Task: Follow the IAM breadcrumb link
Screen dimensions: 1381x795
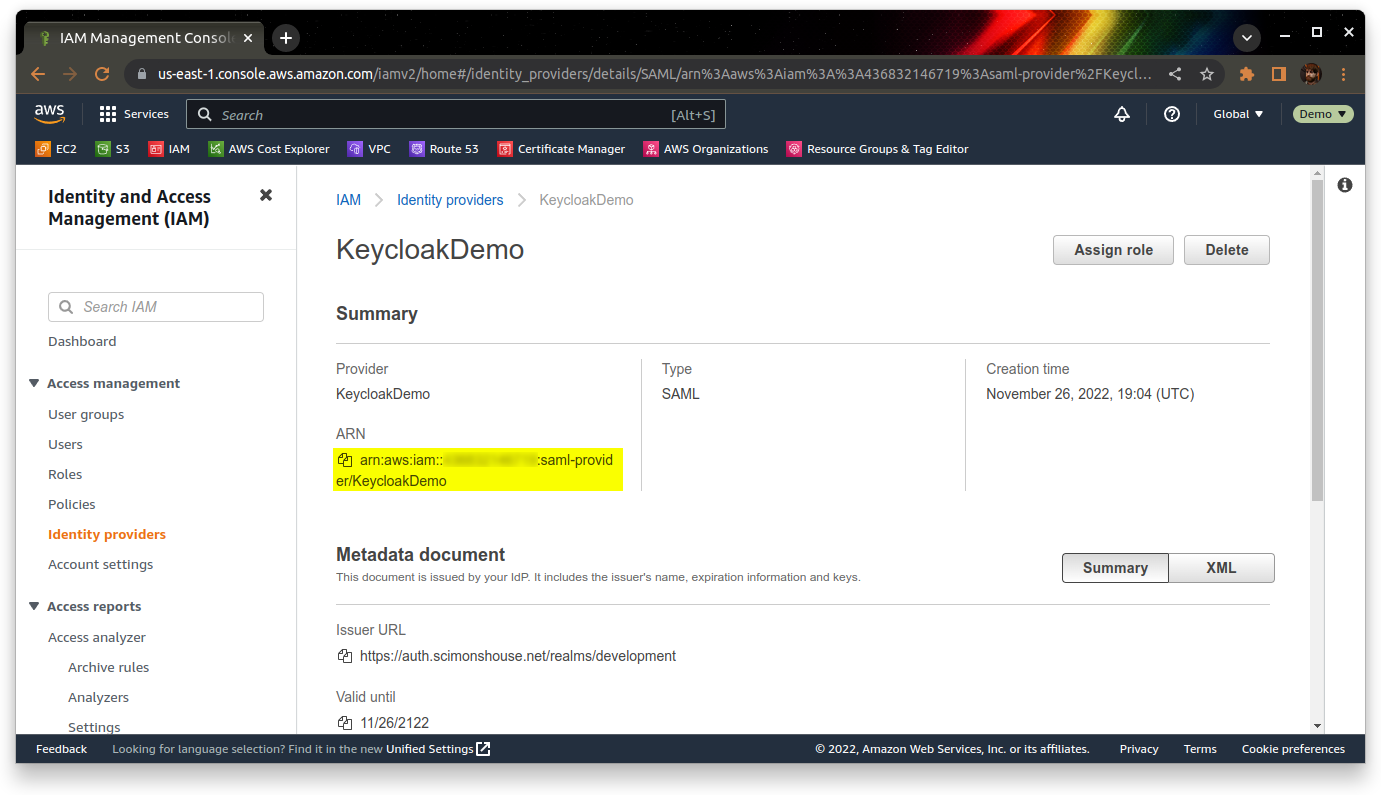Action: pyautogui.click(x=348, y=200)
